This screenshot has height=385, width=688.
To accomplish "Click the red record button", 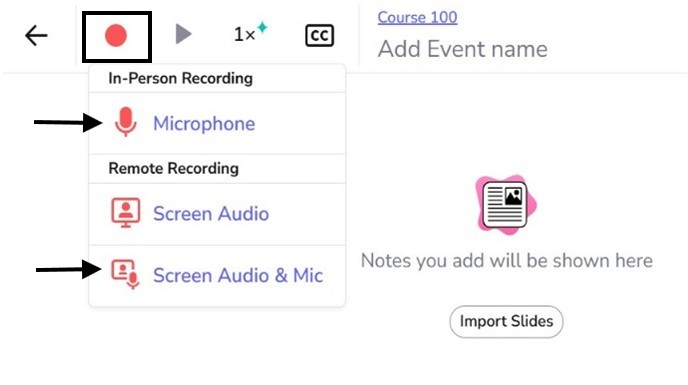I will click(116, 36).
